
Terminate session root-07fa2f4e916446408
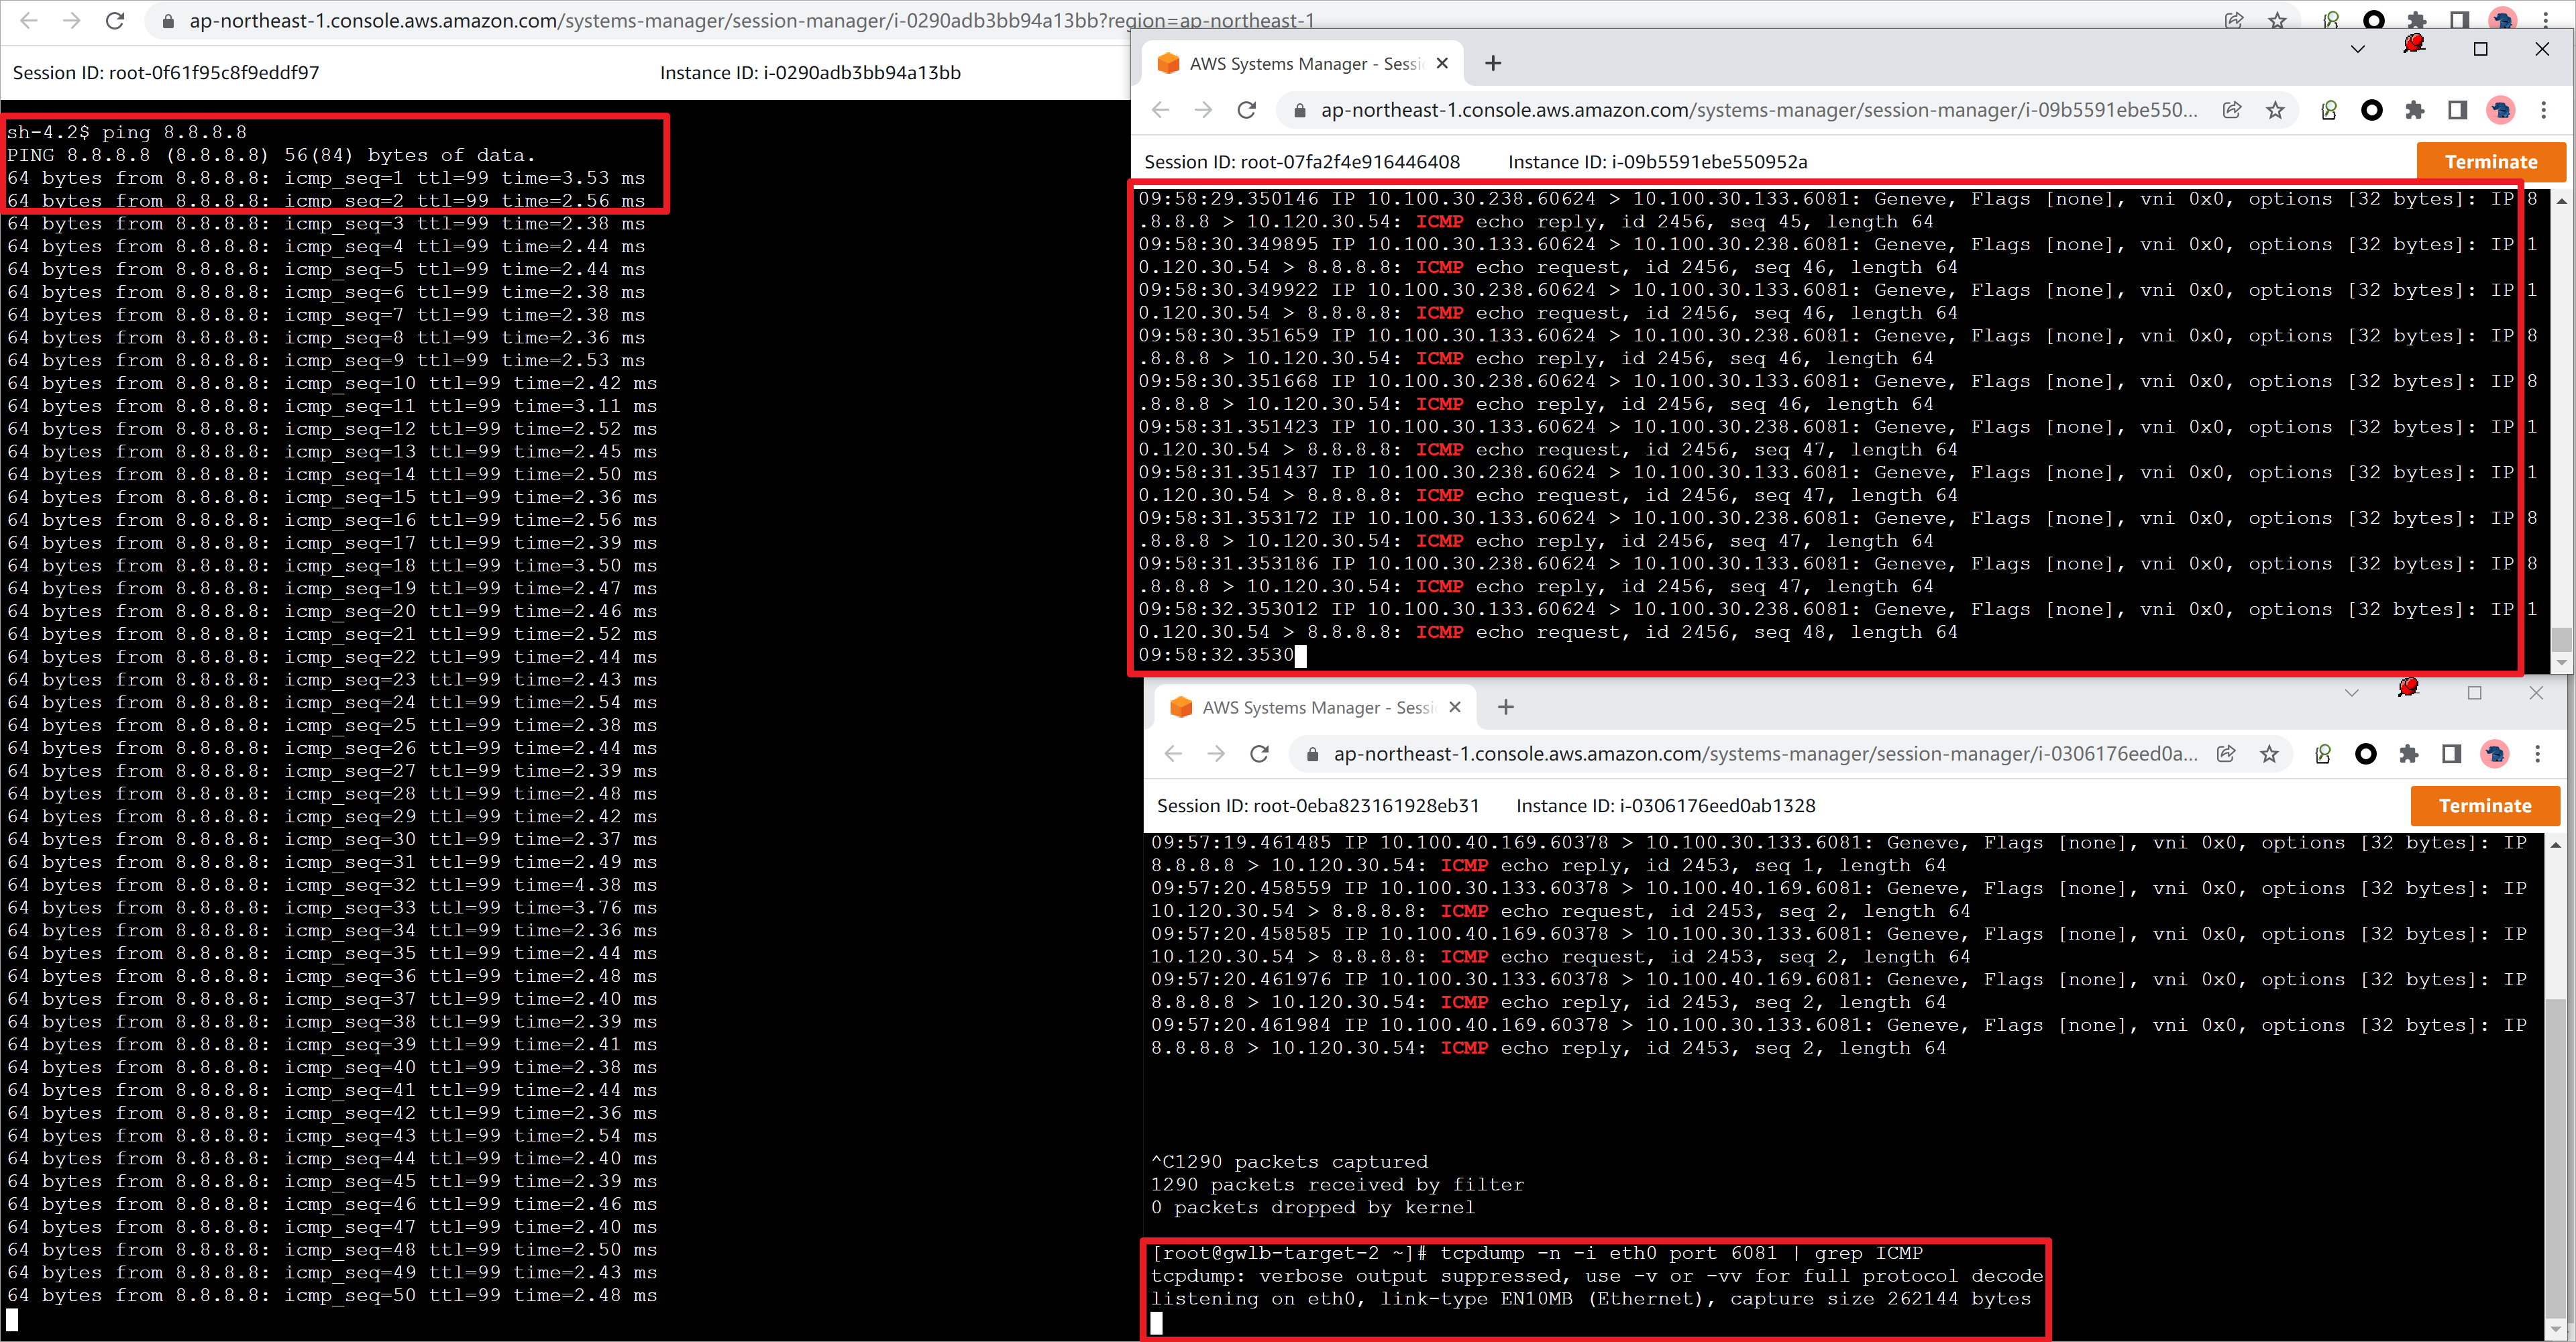(x=2491, y=162)
